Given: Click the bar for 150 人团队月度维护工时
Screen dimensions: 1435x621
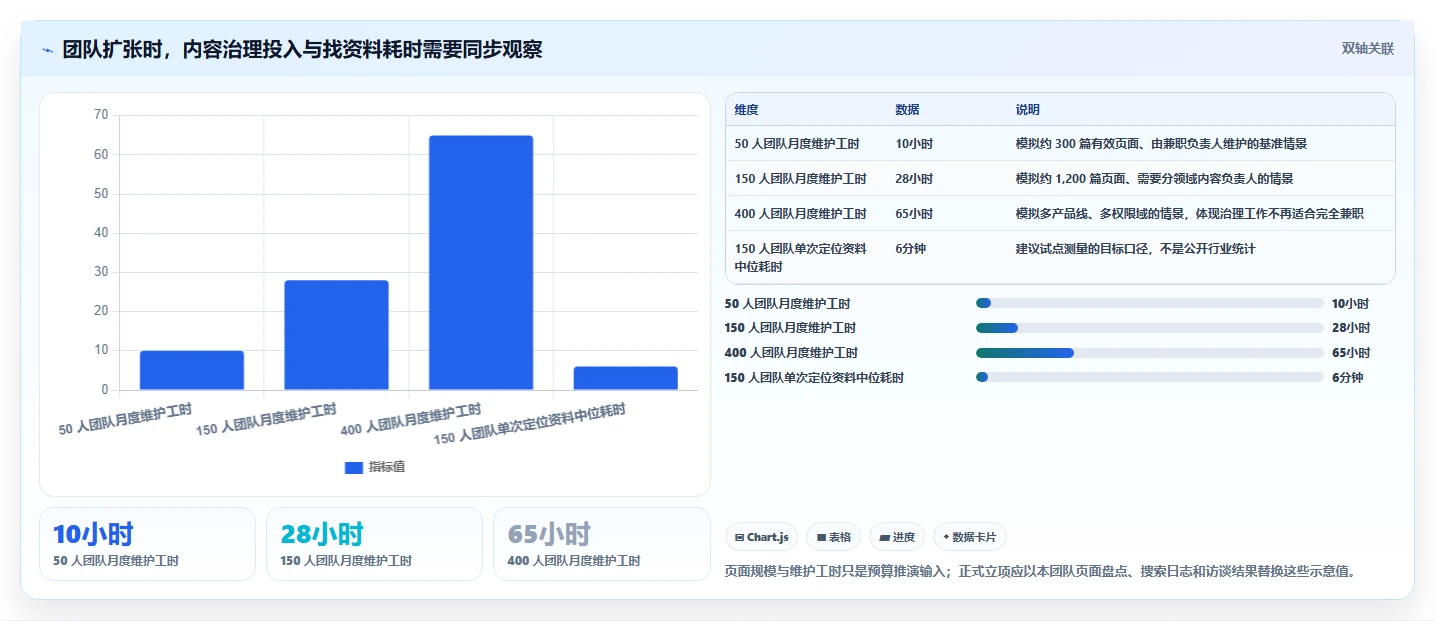Looking at the screenshot, I should tap(336, 335).
